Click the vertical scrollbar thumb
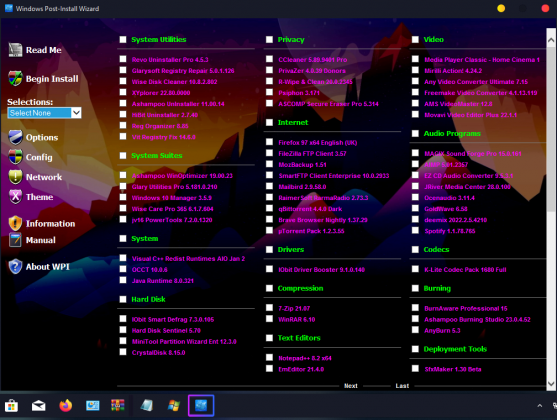This screenshot has height=420, width=557. (551, 129)
